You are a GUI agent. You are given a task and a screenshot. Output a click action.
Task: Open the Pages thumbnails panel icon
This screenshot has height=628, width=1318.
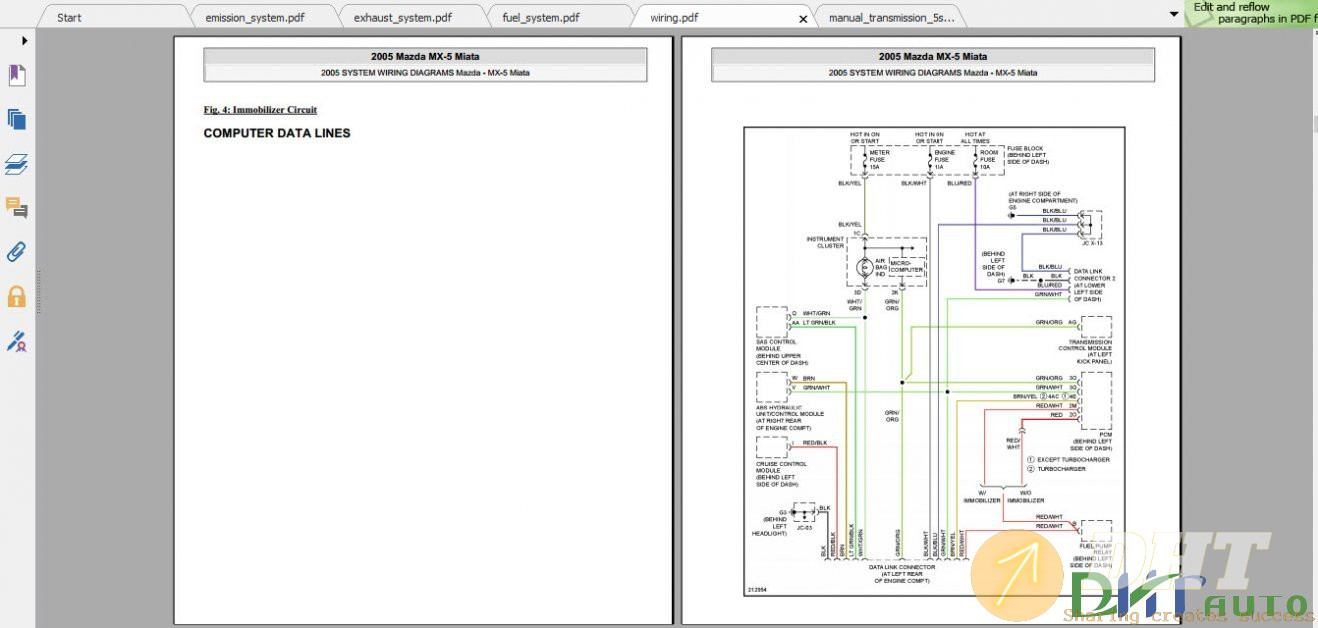(x=16, y=119)
